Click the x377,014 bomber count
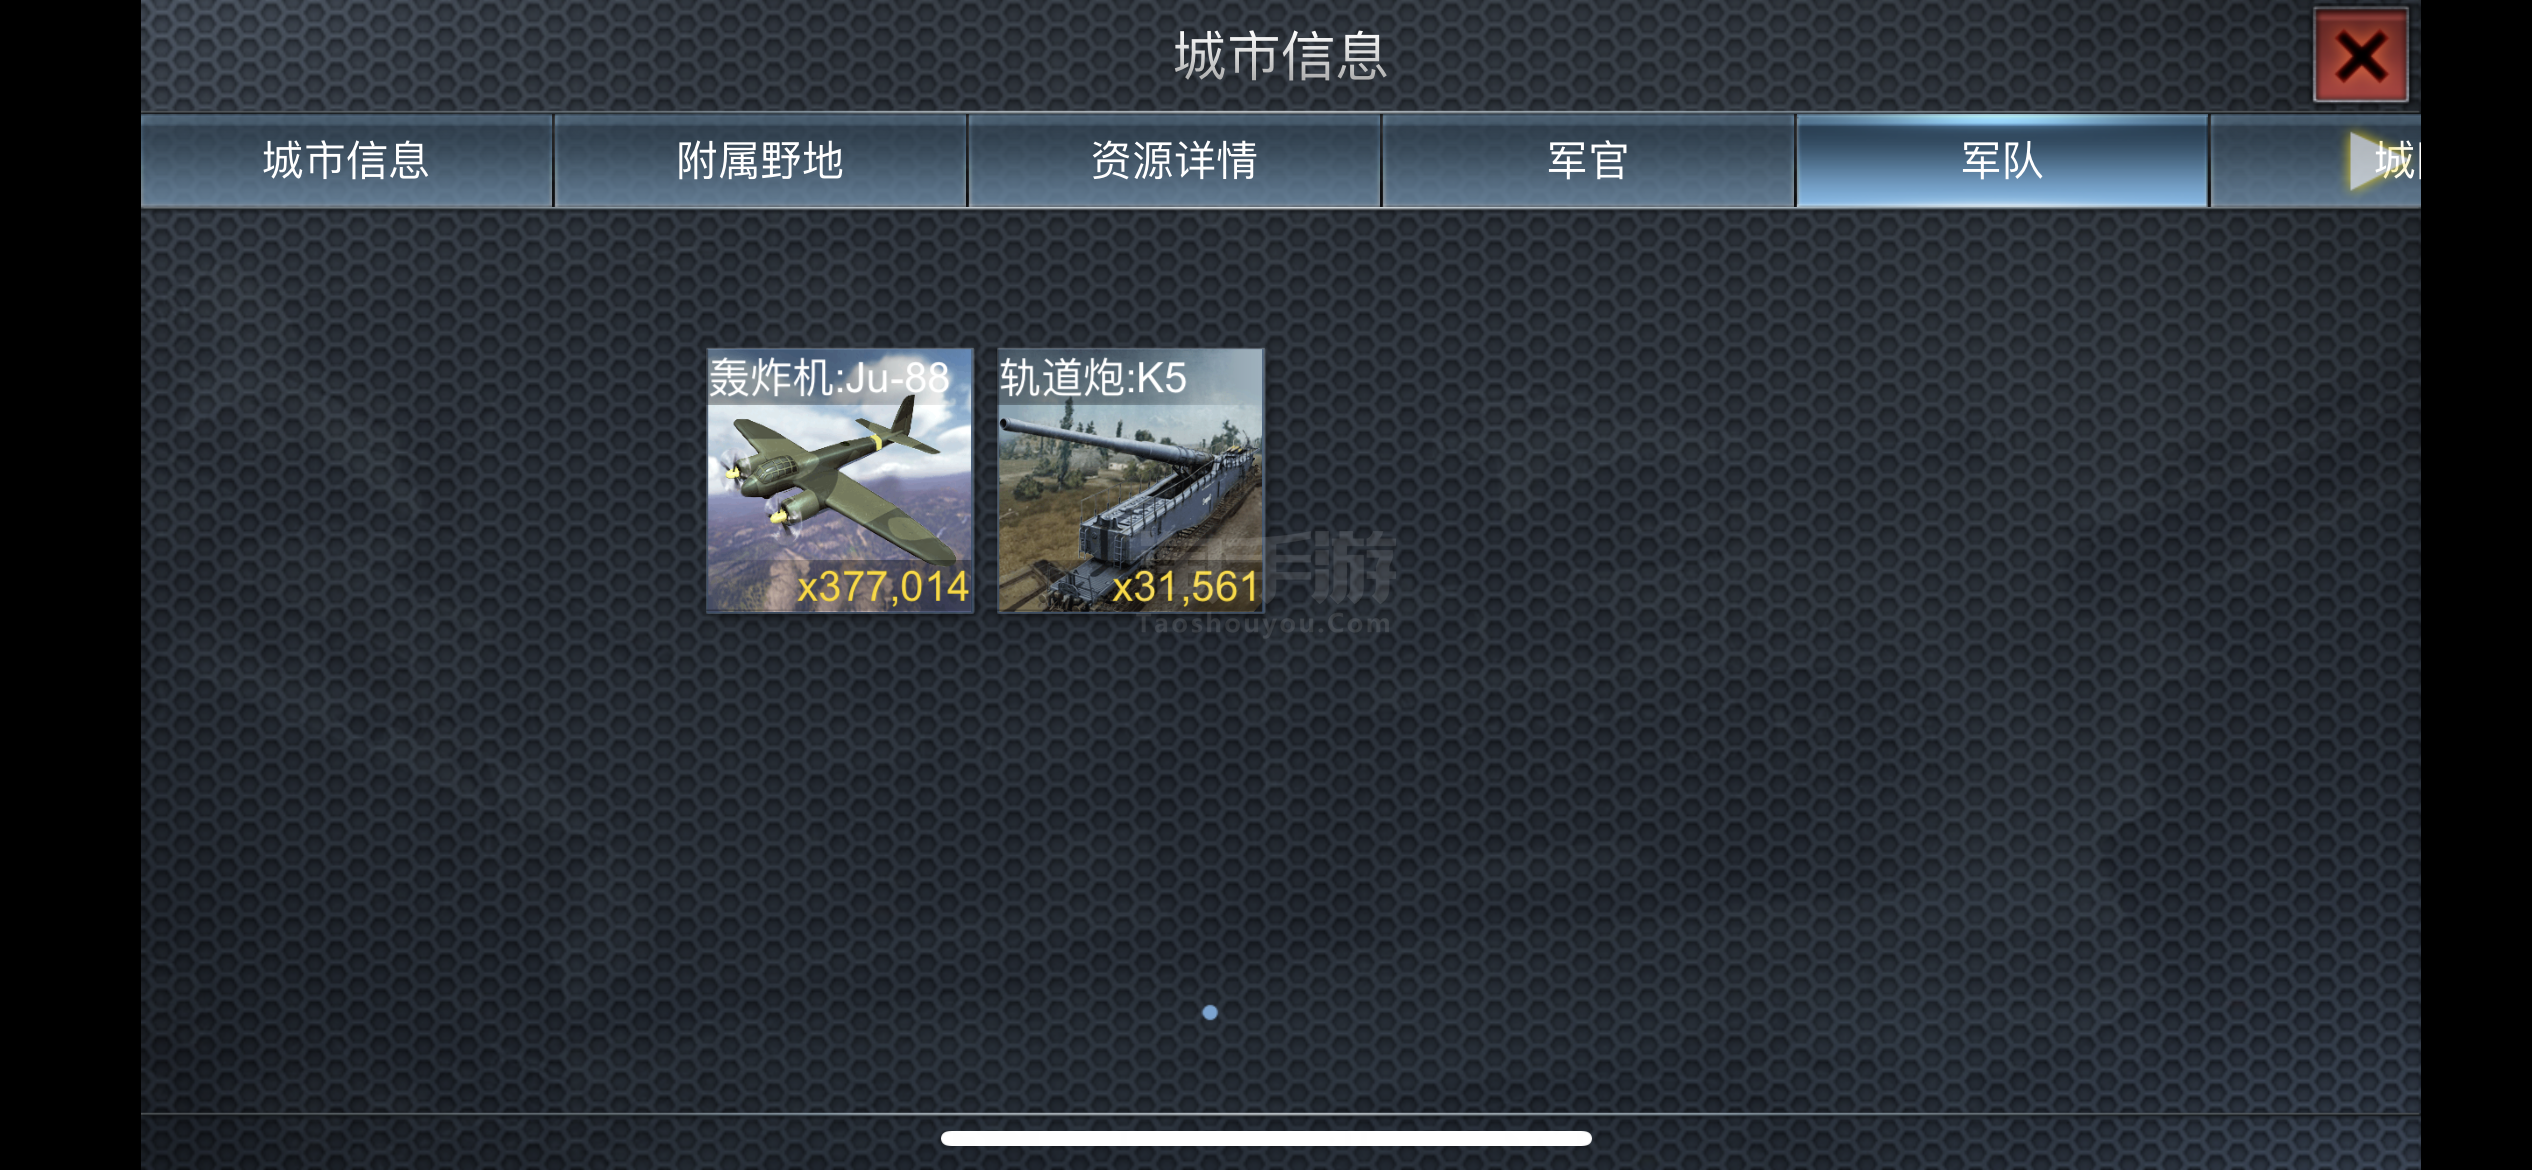The height and width of the screenshot is (1170, 2532). 883,587
